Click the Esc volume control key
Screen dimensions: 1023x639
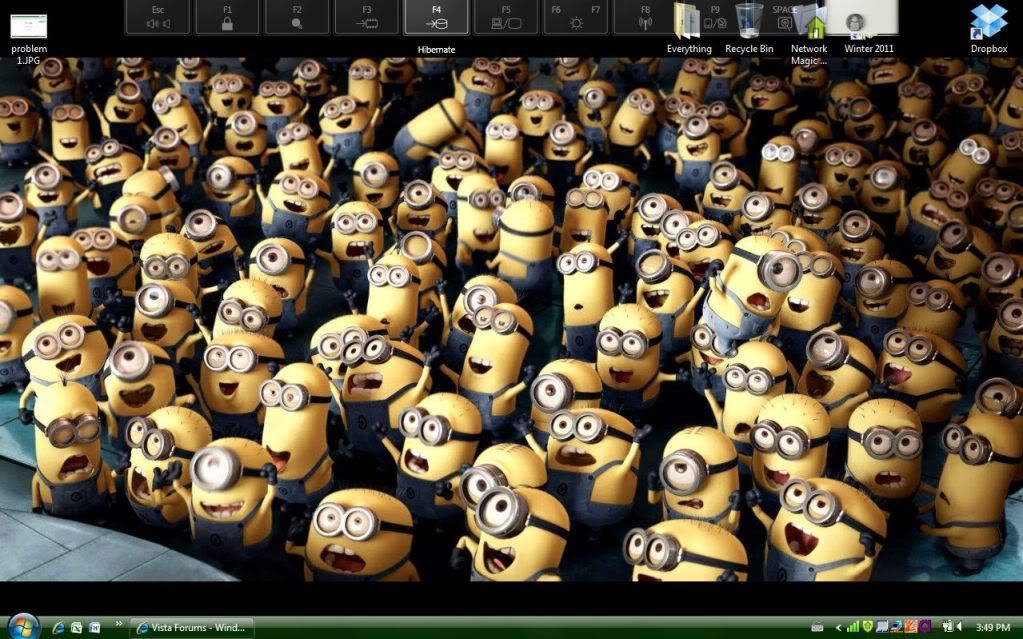click(157, 18)
